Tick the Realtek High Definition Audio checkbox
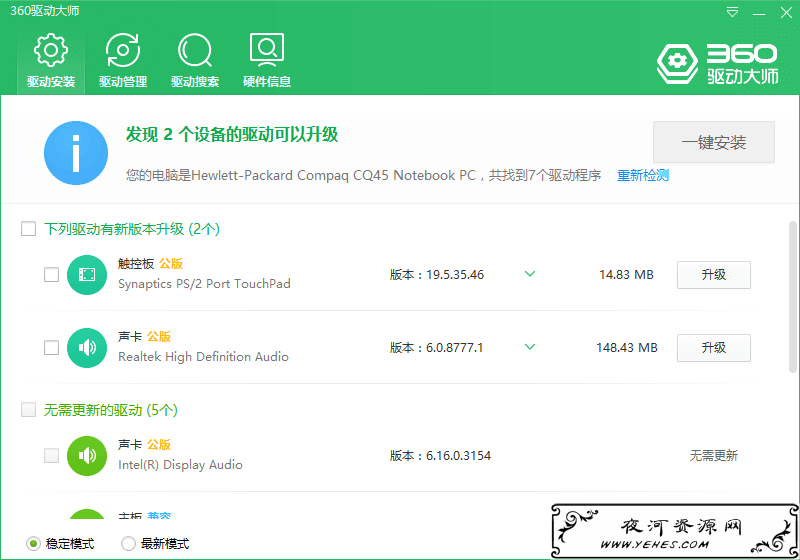 click(x=52, y=347)
